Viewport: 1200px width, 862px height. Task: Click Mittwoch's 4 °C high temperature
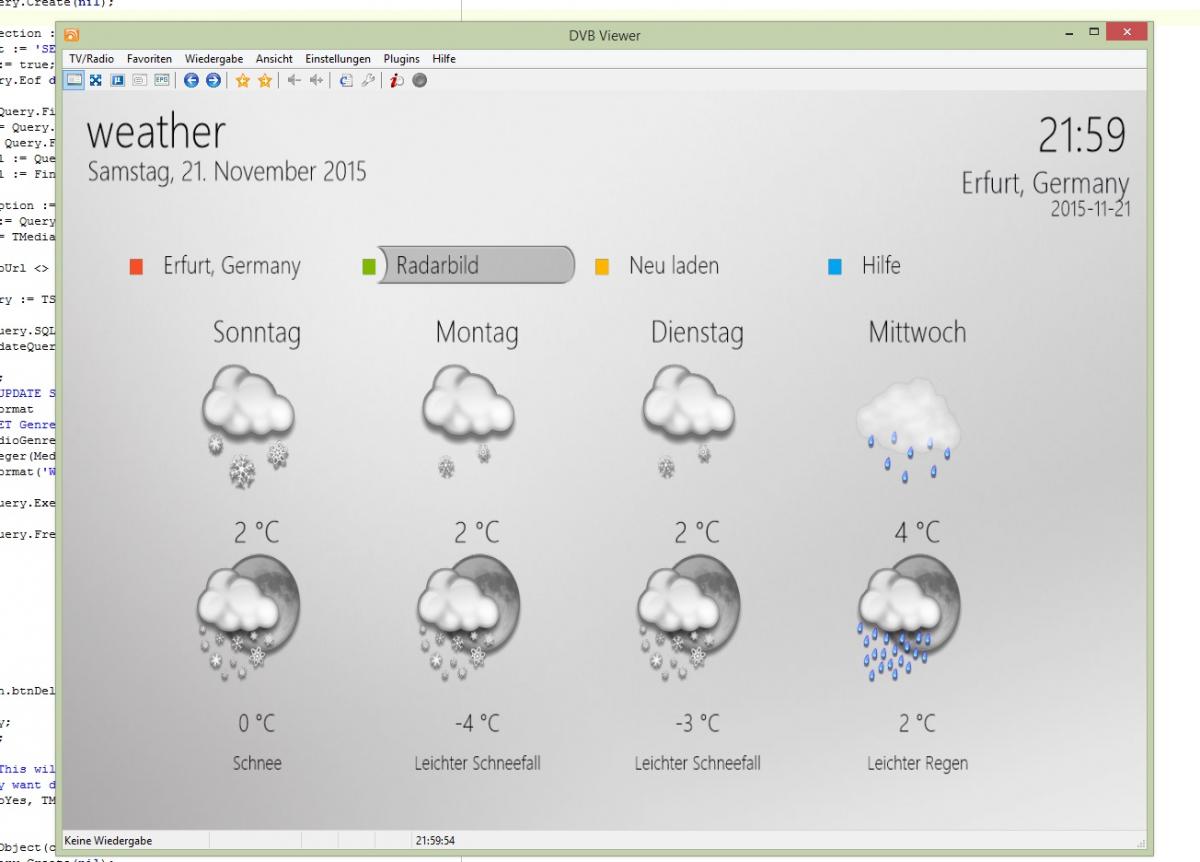pyautogui.click(x=917, y=533)
